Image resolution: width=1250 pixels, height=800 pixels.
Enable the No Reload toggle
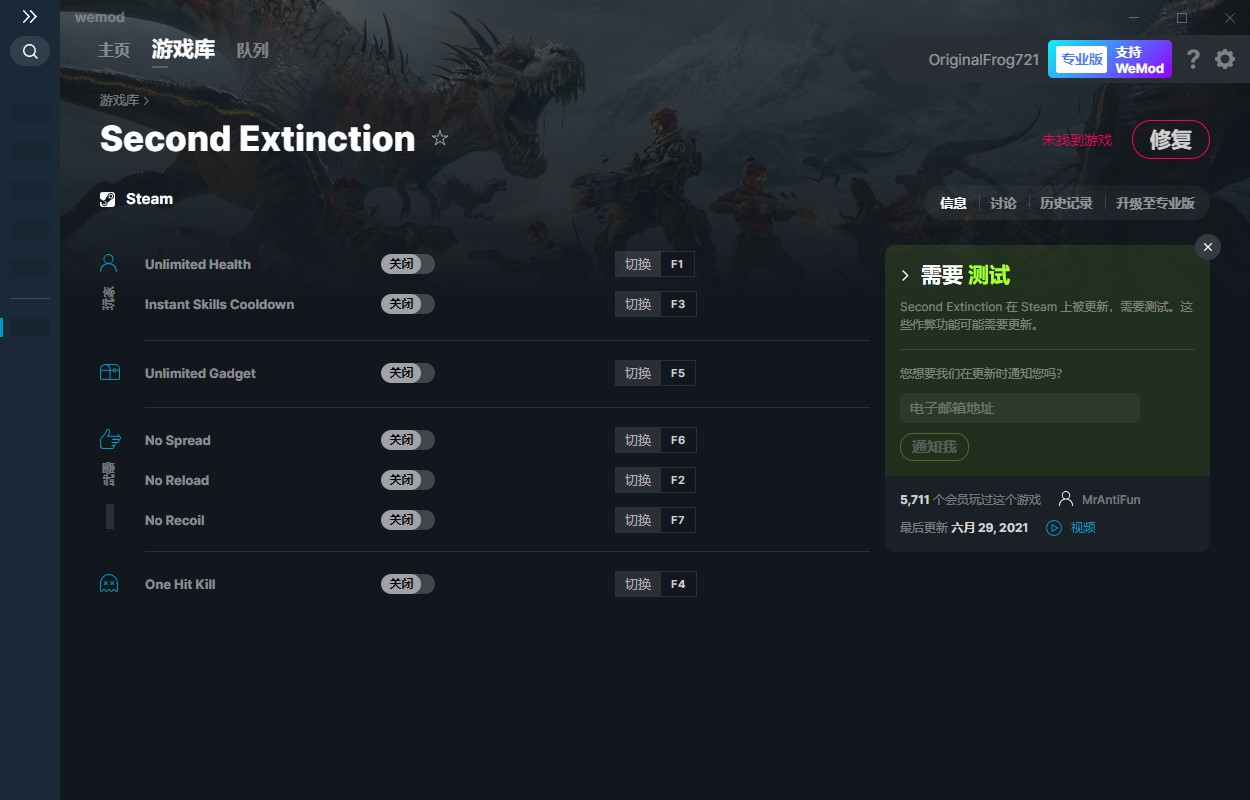[x=408, y=480]
